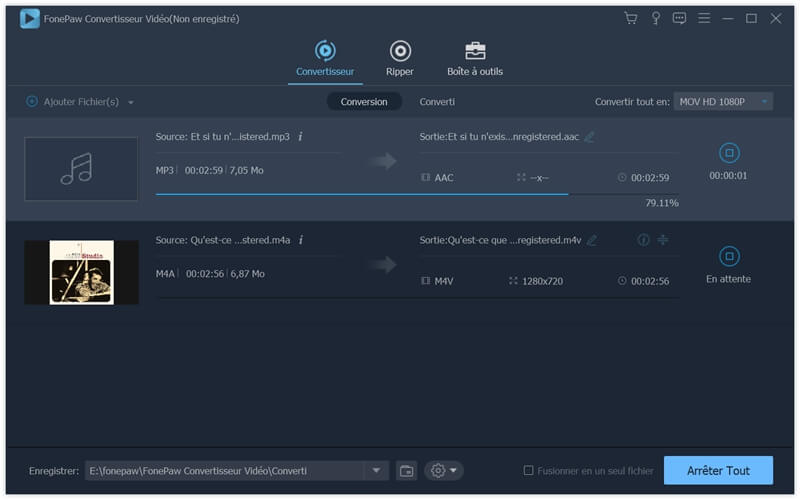
Task: Open the settings gear dropdown
Action: tap(443, 471)
